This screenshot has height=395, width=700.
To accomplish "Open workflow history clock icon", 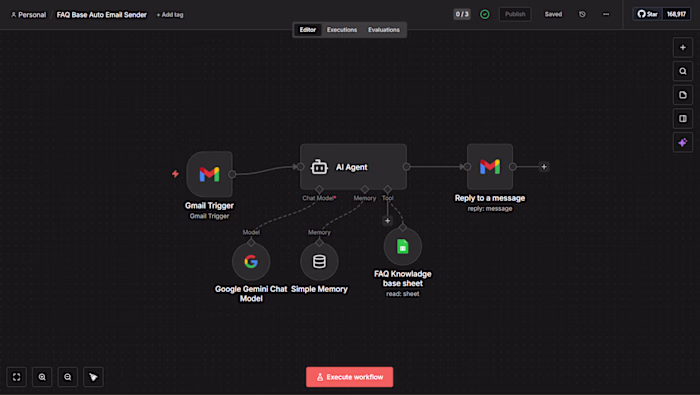I will [582, 14].
